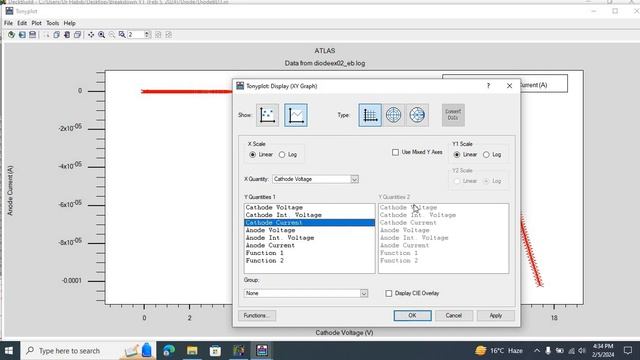The width and height of the screenshot is (640, 360).
Task: Click the print icon in Tonyplot toolbar
Action: [x=33, y=35]
